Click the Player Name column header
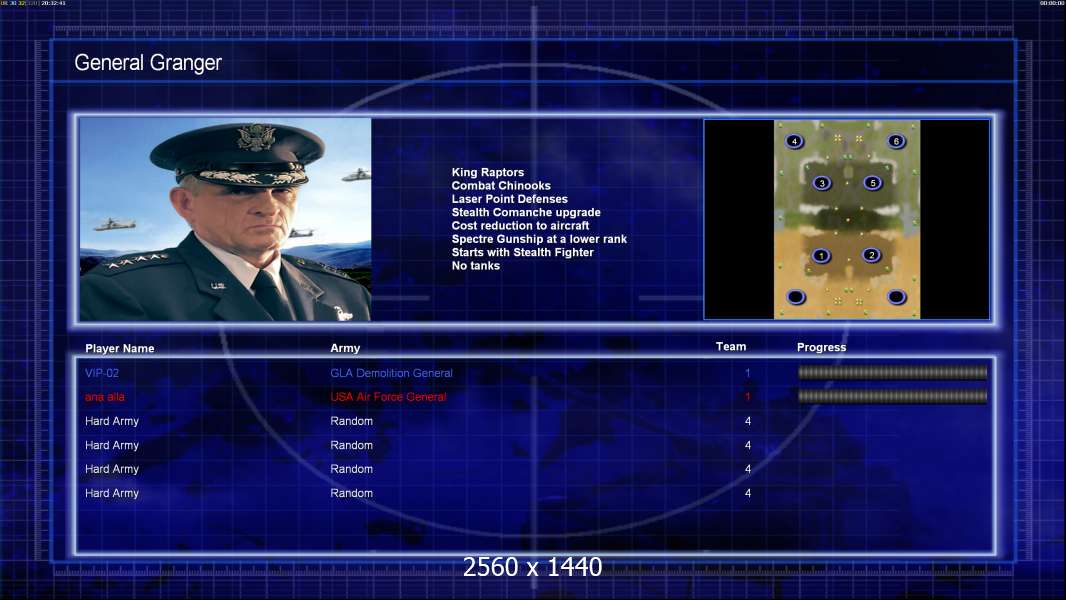The image size is (1066, 600). click(x=120, y=349)
